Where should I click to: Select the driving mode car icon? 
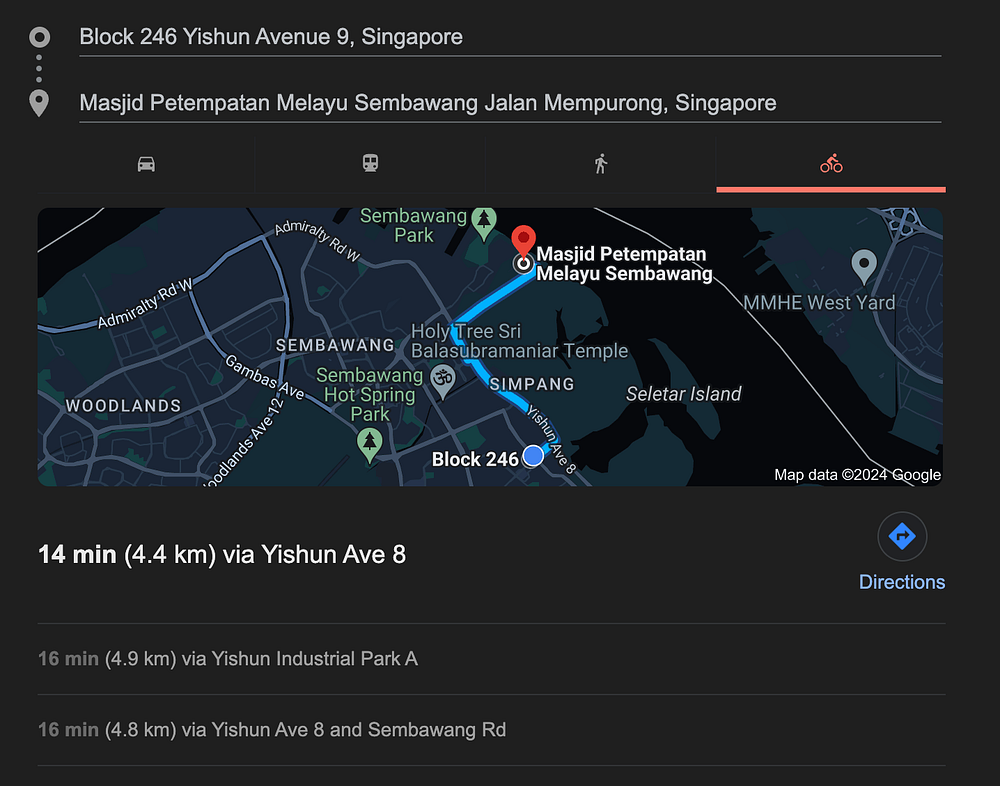(146, 165)
